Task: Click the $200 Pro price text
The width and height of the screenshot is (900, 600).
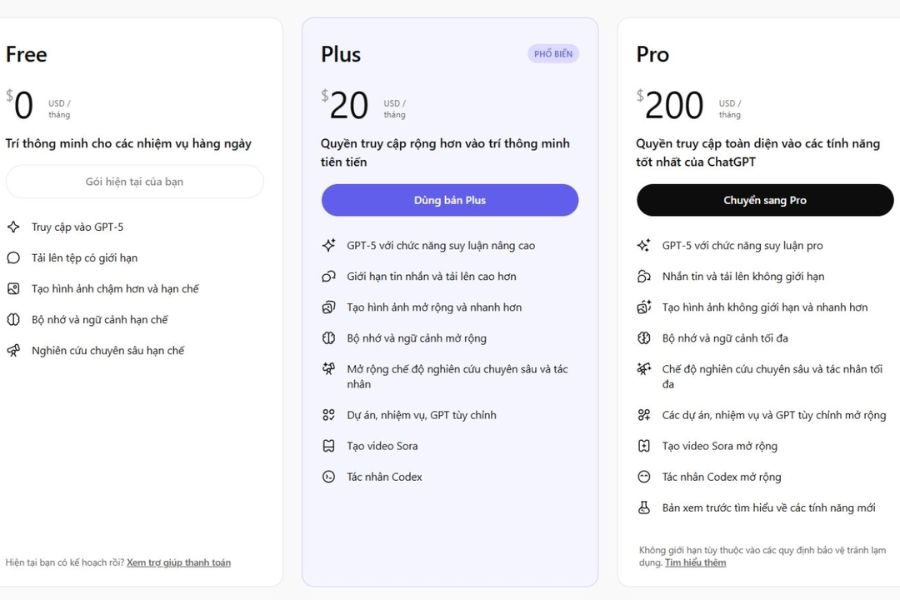Action: click(674, 105)
